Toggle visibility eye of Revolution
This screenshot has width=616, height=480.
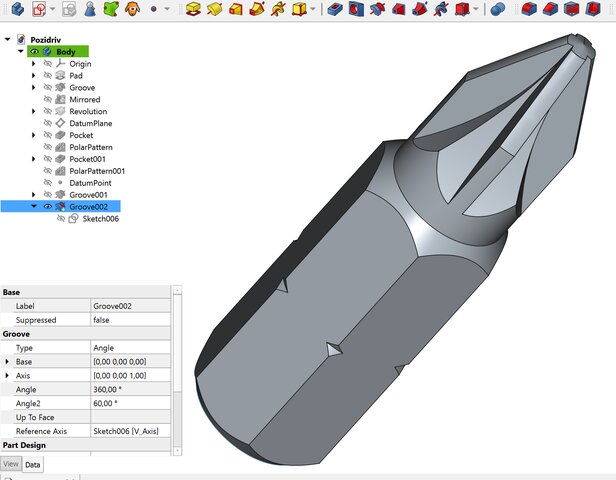tap(48, 111)
